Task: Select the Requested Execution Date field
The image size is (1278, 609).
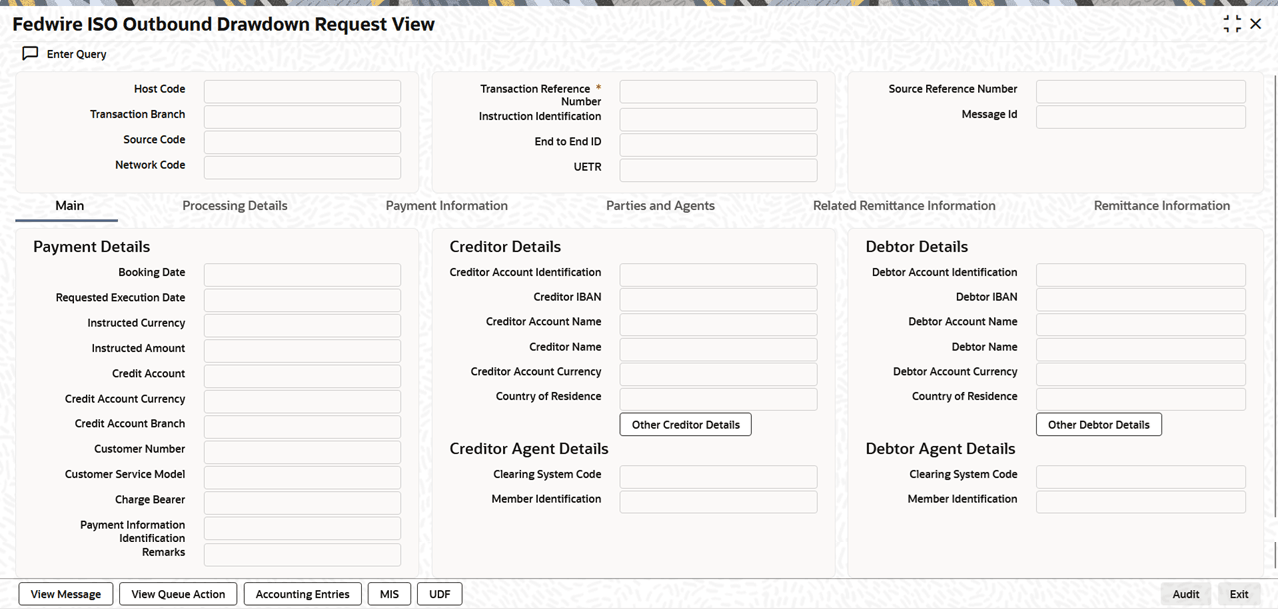Action: tap(302, 300)
